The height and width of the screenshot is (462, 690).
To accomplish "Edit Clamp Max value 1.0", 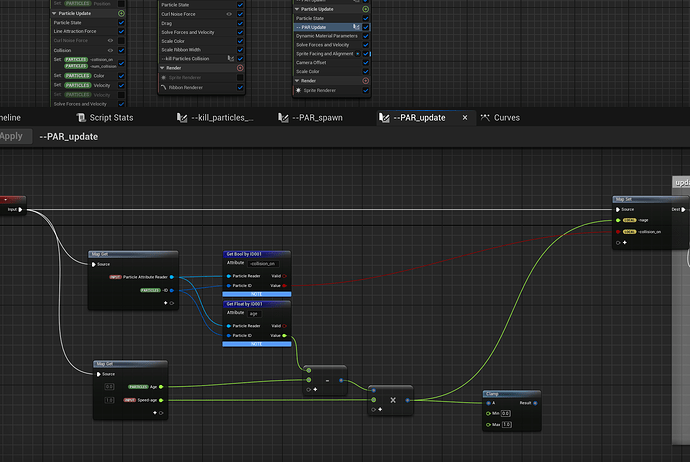I will click(506, 425).
